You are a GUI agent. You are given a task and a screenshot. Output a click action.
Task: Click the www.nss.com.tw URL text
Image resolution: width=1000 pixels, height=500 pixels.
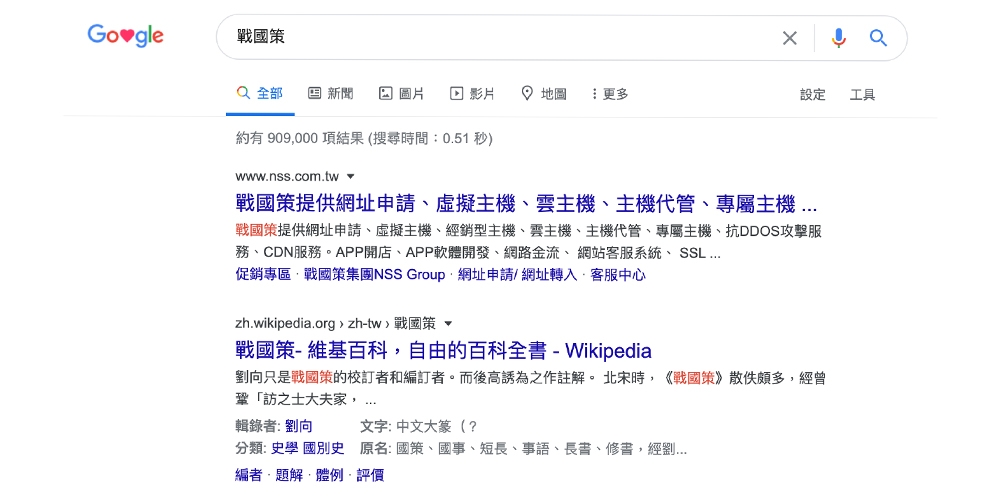(287, 177)
